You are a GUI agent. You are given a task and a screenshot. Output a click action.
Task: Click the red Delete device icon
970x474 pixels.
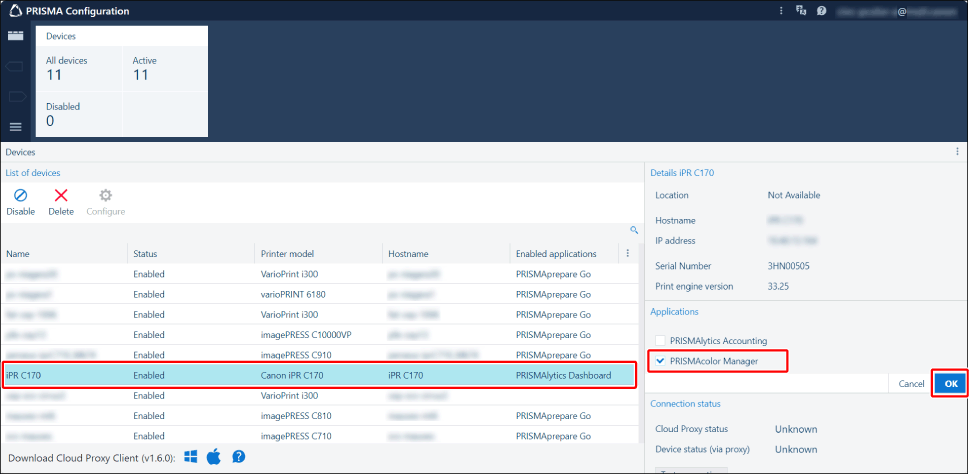[x=61, y=196]
